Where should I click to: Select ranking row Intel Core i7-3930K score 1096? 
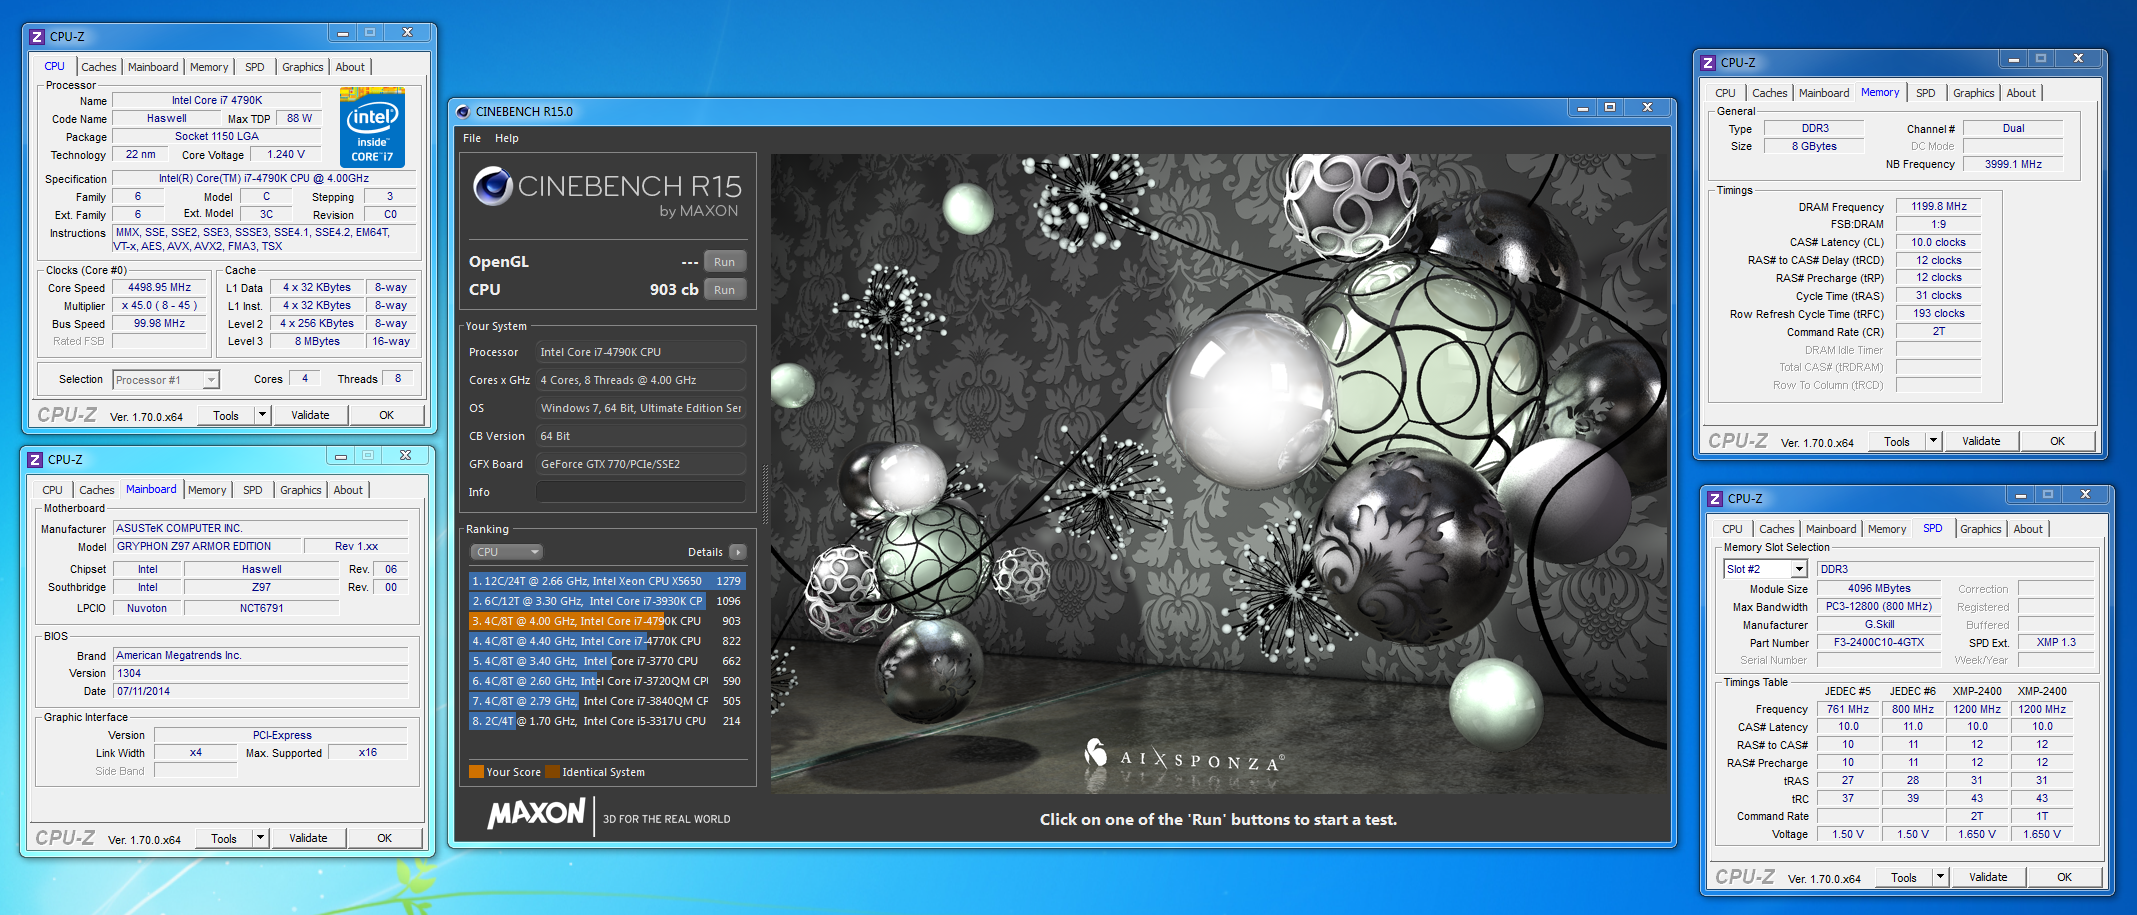click(607, 601)
